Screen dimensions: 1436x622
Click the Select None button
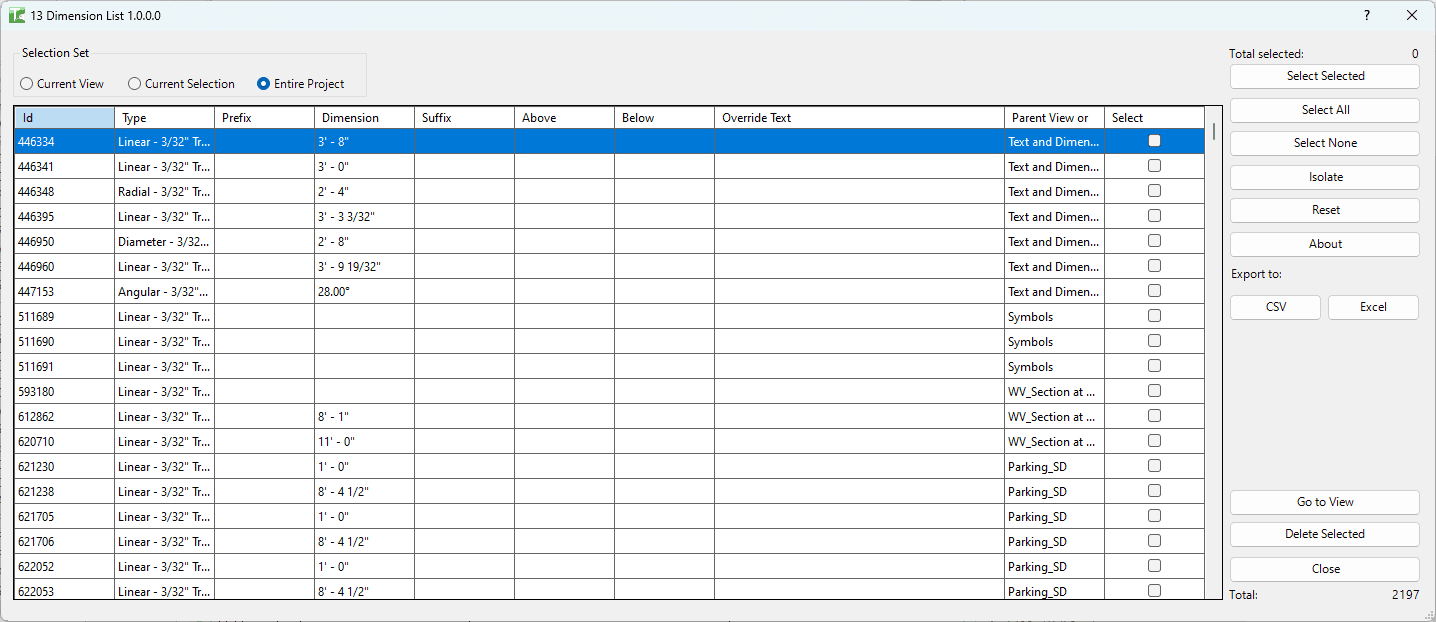(1325, 143)
